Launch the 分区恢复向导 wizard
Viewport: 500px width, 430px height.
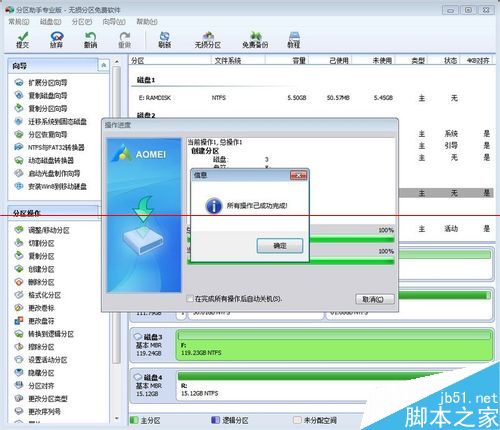[41, 135]
